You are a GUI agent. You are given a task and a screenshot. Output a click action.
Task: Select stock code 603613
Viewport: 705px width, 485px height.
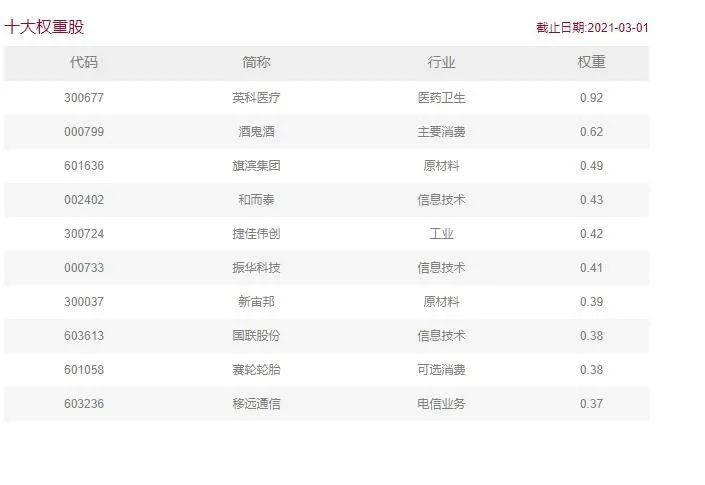84,336
